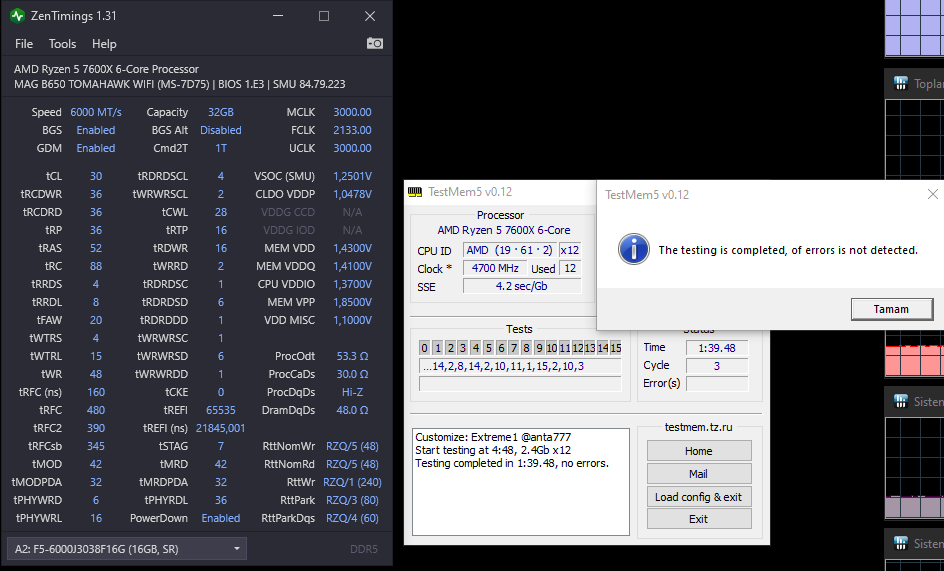Click the Used value 12
Screen dimensions: 944x571
pos(570,268)
